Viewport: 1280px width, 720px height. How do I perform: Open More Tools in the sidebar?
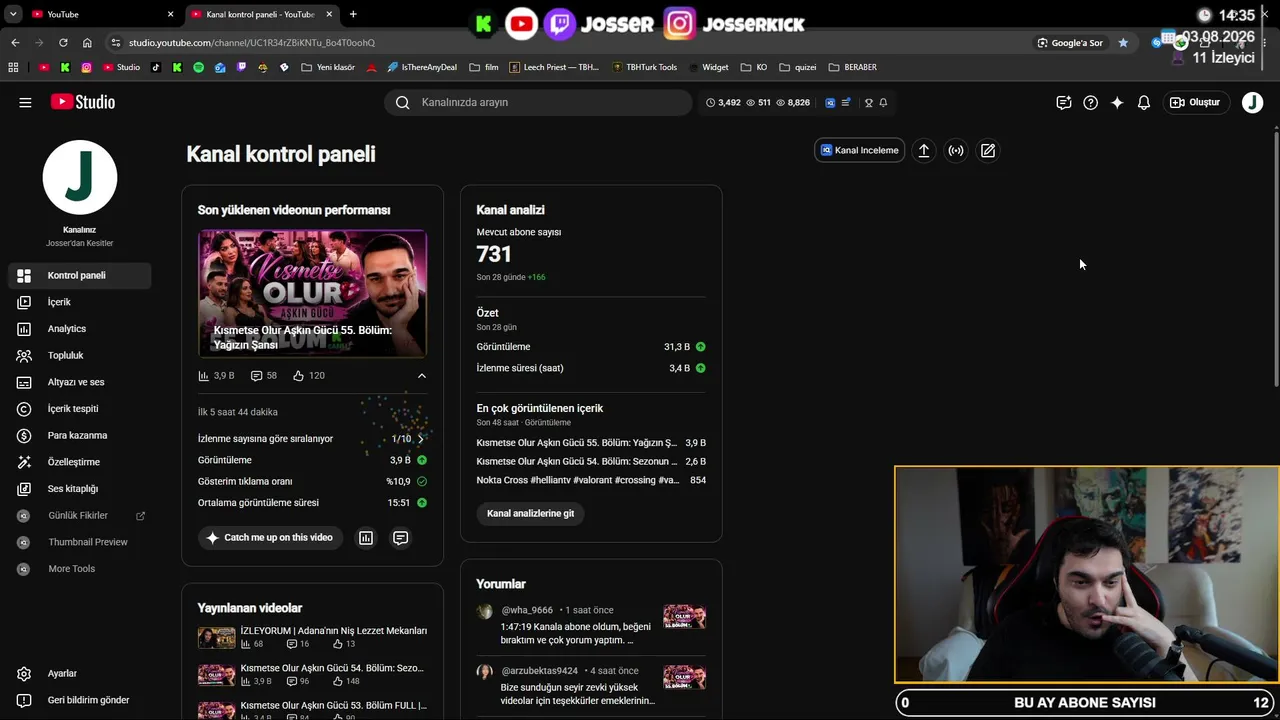point(80,569)
